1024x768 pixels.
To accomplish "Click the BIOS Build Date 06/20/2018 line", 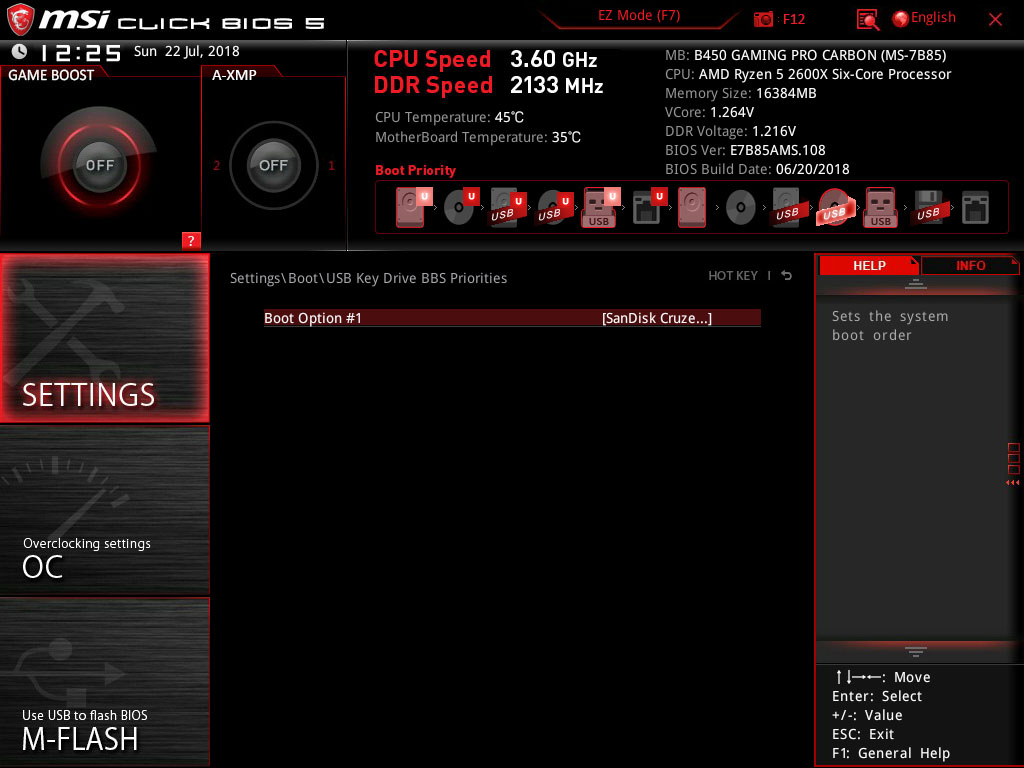I will pos(757,168).
